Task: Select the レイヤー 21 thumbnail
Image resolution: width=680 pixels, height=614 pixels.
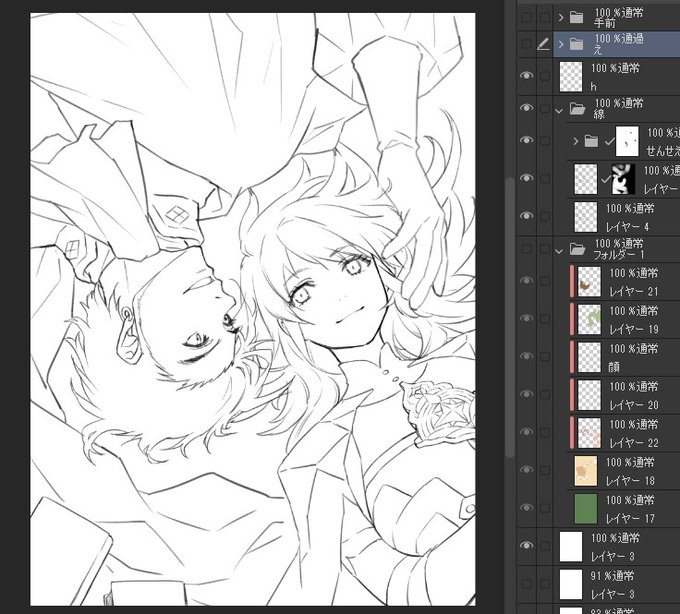Action: coord(589,281)
